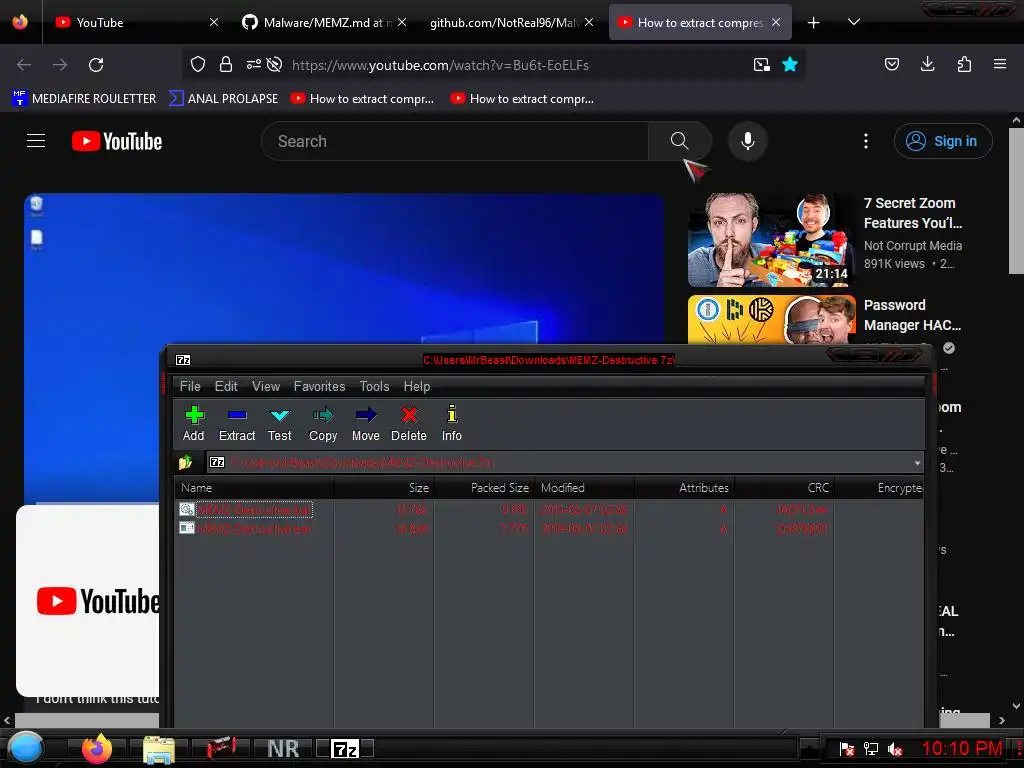Open a new Firefox tab

[x=814, y=23]
